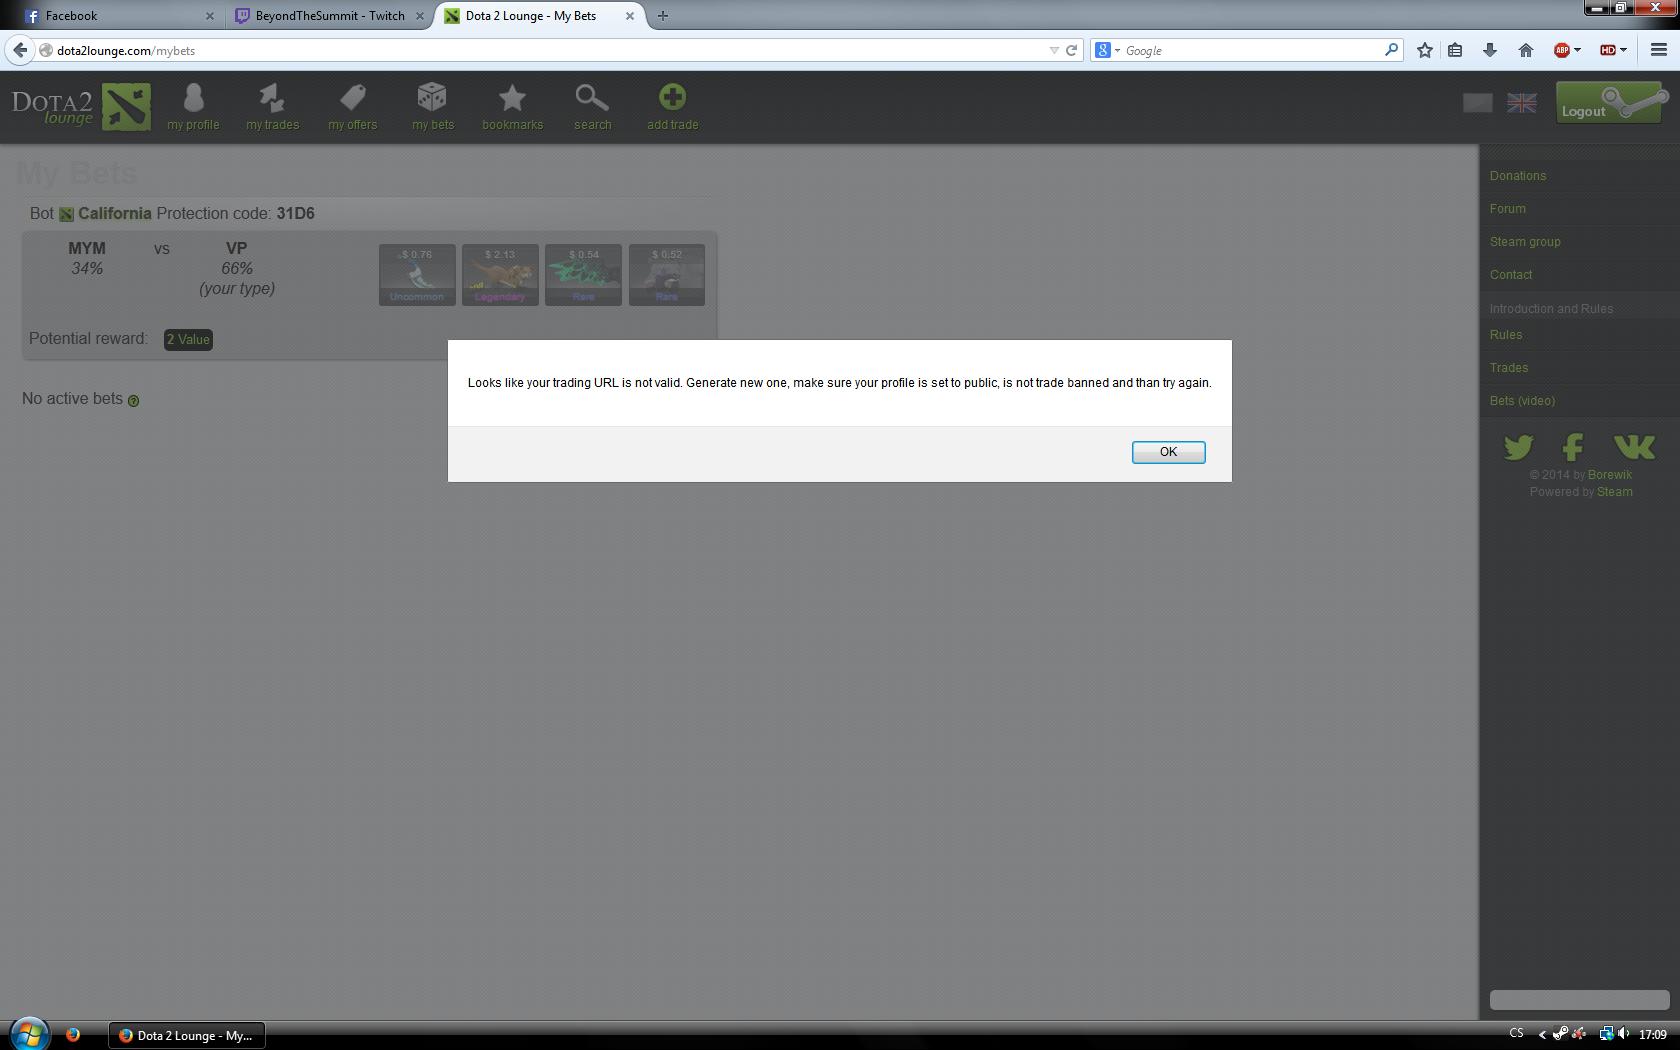Click the $0.52 Rare item thumbnail
The image size is (1680, 1050).
point(667,275)
